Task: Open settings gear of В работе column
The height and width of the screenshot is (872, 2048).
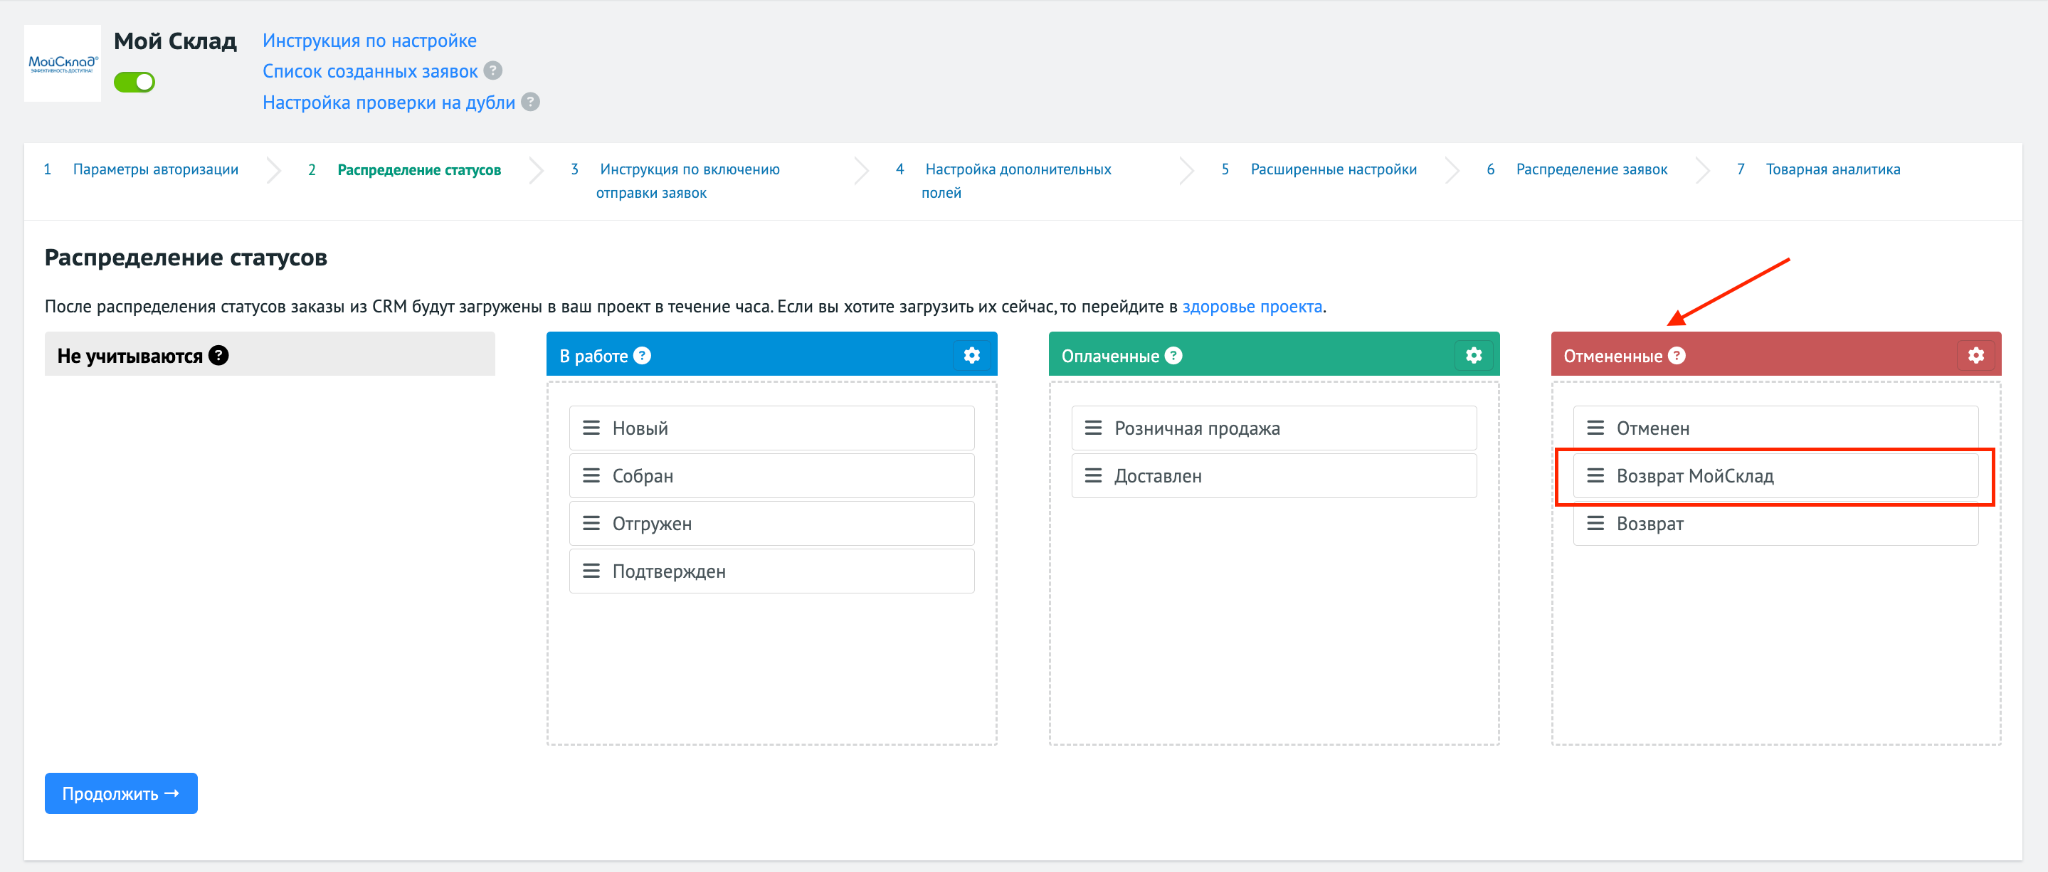Action: tap(971, 355)
